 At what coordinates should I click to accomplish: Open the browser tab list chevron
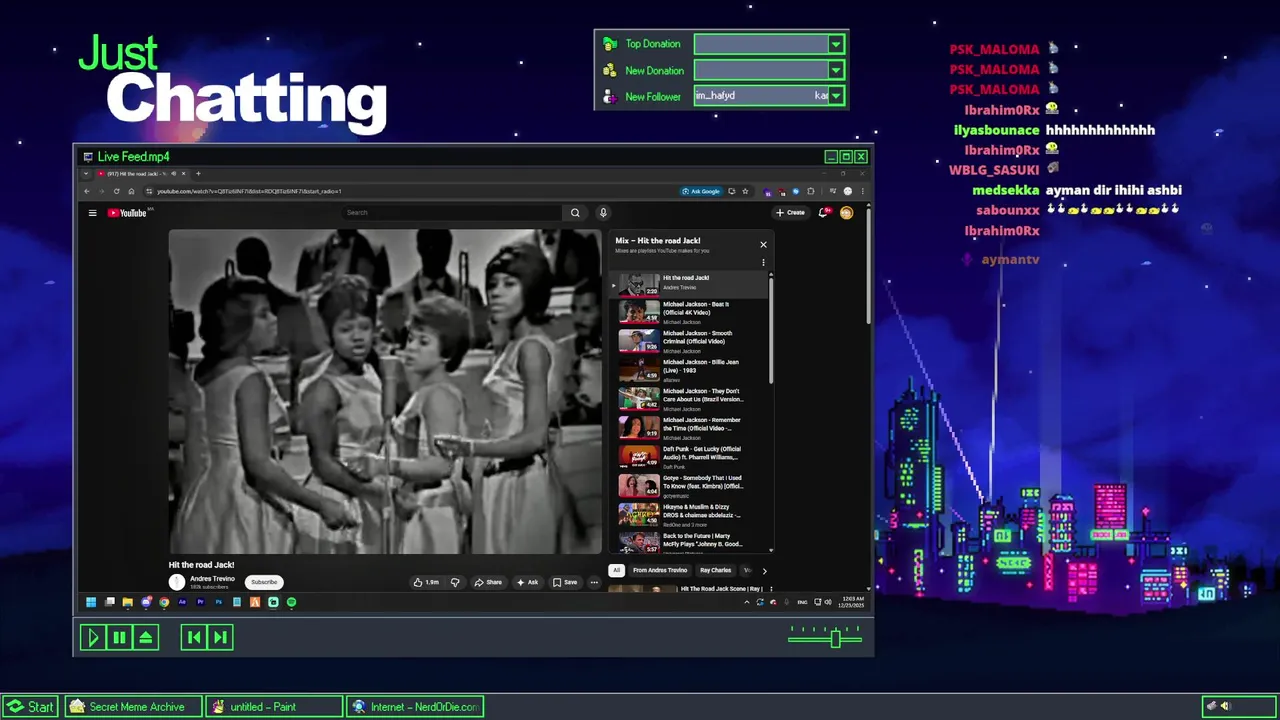(x=86, y=174)
